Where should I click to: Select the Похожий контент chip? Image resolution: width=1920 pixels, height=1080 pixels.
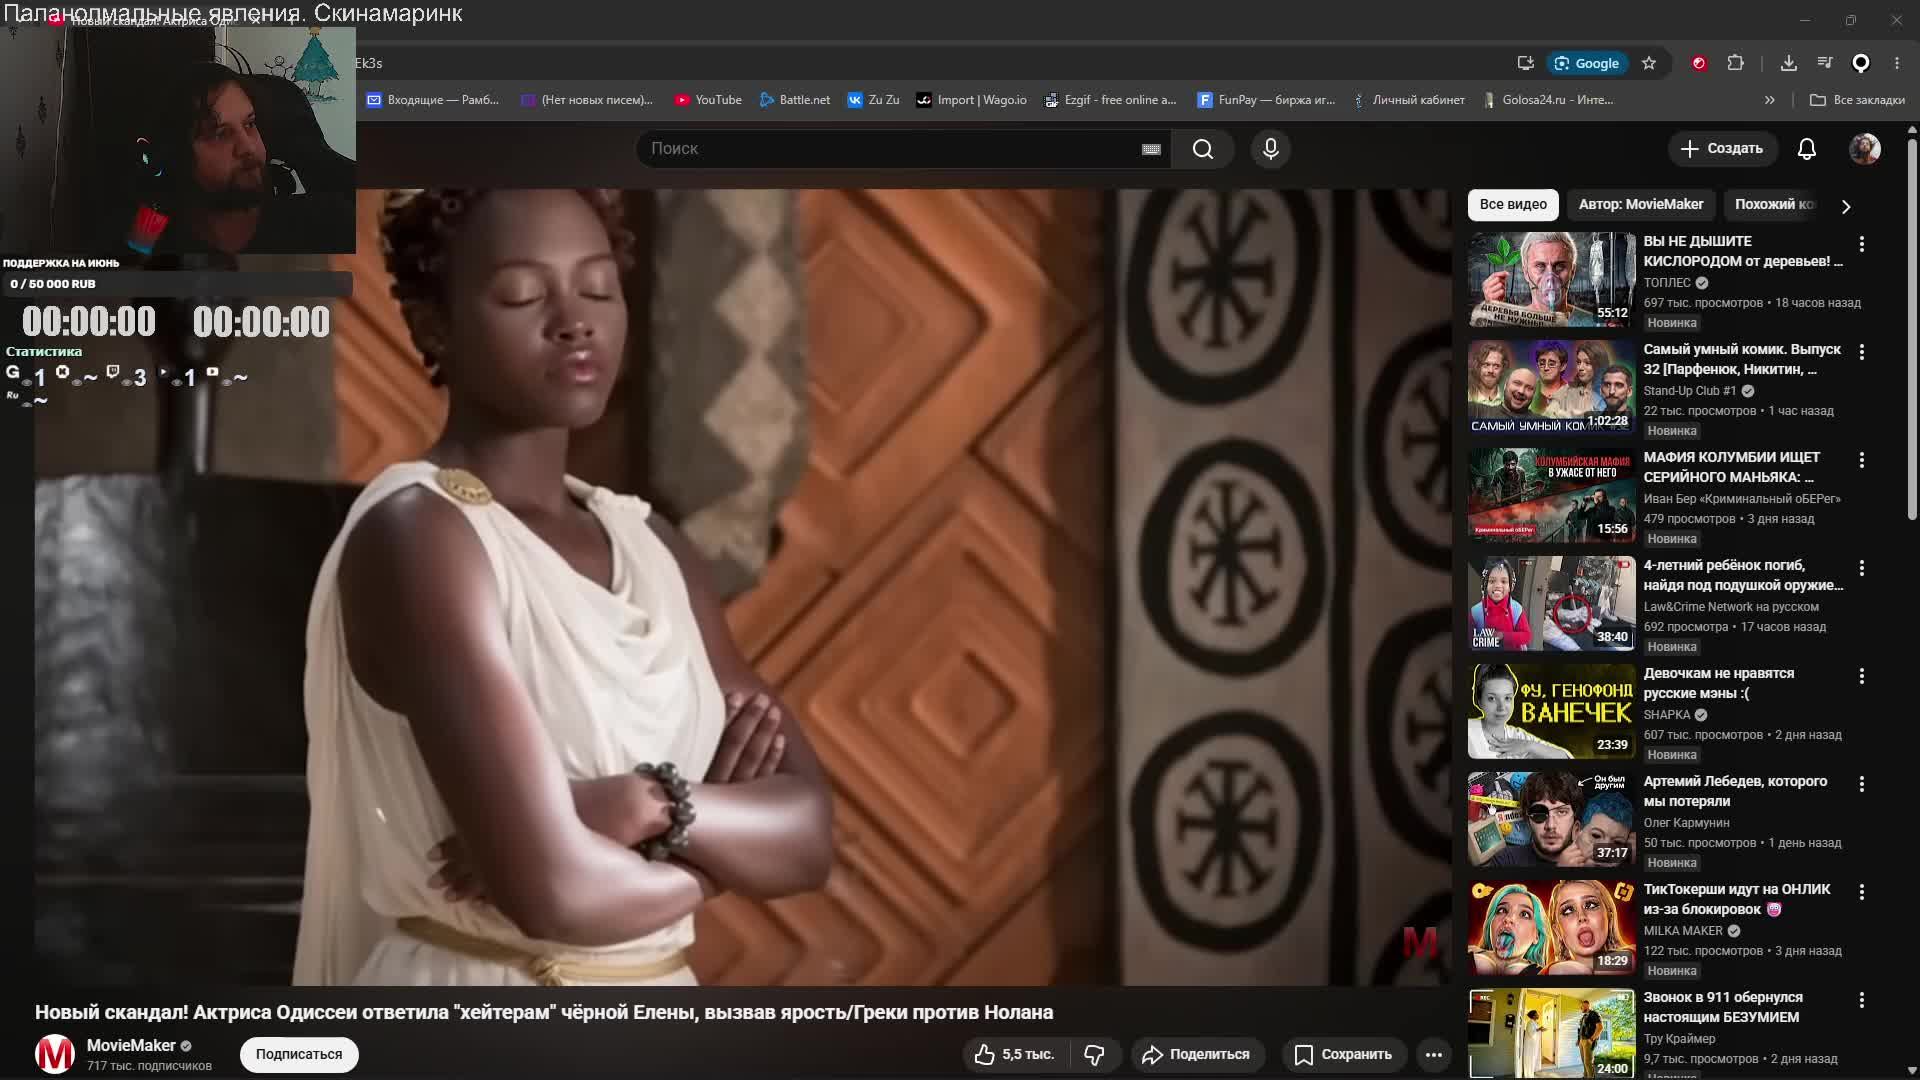pos(1774,204)
